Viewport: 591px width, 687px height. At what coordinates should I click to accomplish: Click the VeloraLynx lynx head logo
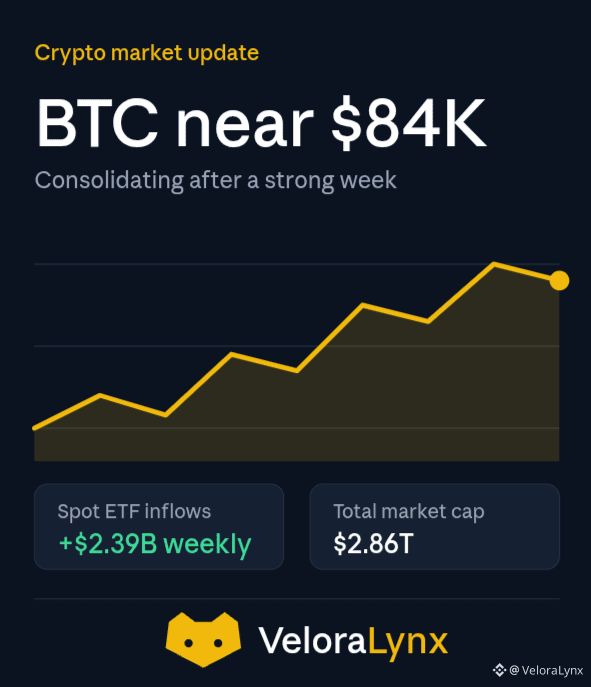tap(203, 639)
